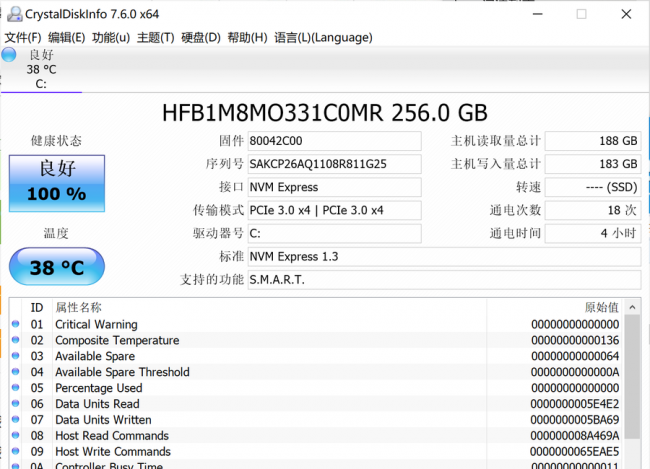
Task: Click status orb for Available Spare Threshold
Action: [x=15, y=372]
